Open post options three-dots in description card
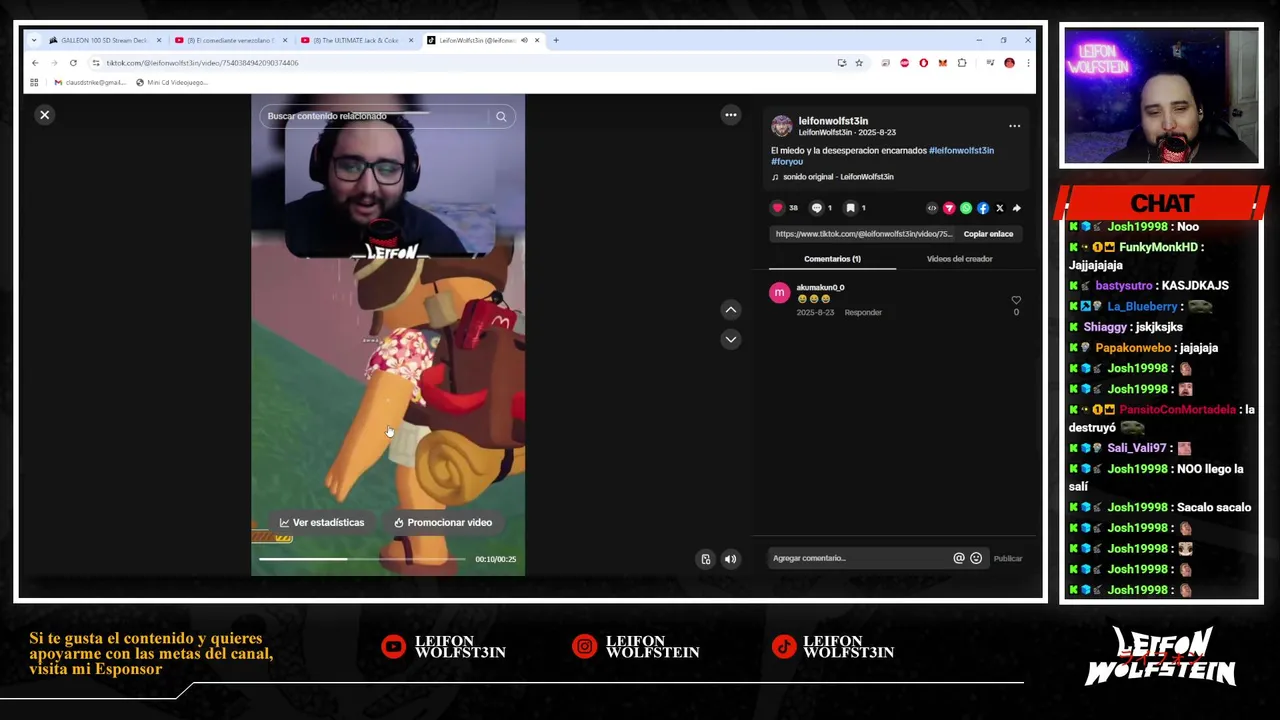The height and width of the screenshot is (720, 1280). tap(1014, 126)
